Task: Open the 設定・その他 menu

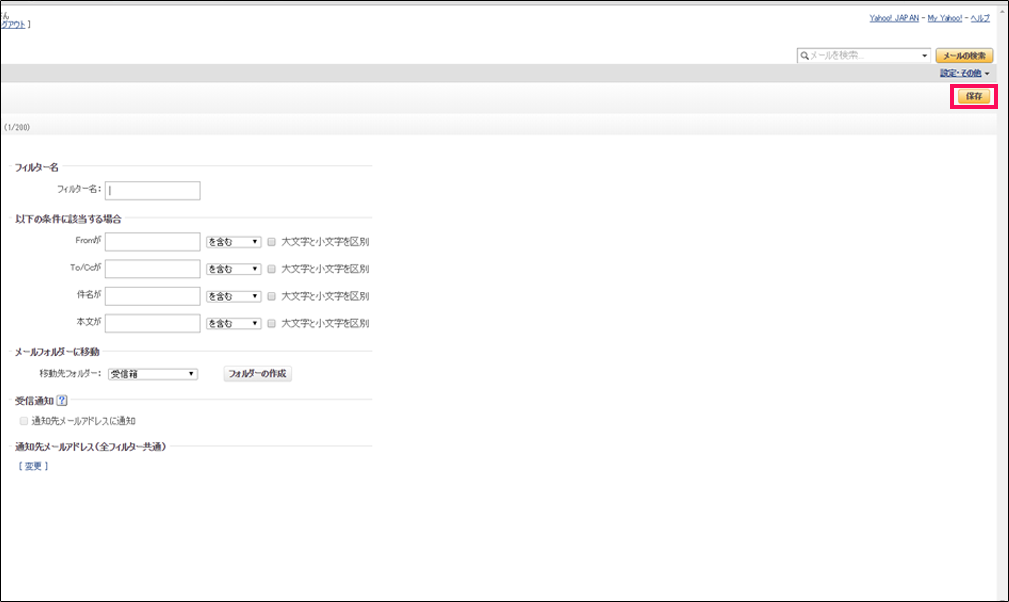Action: point(964,74)
